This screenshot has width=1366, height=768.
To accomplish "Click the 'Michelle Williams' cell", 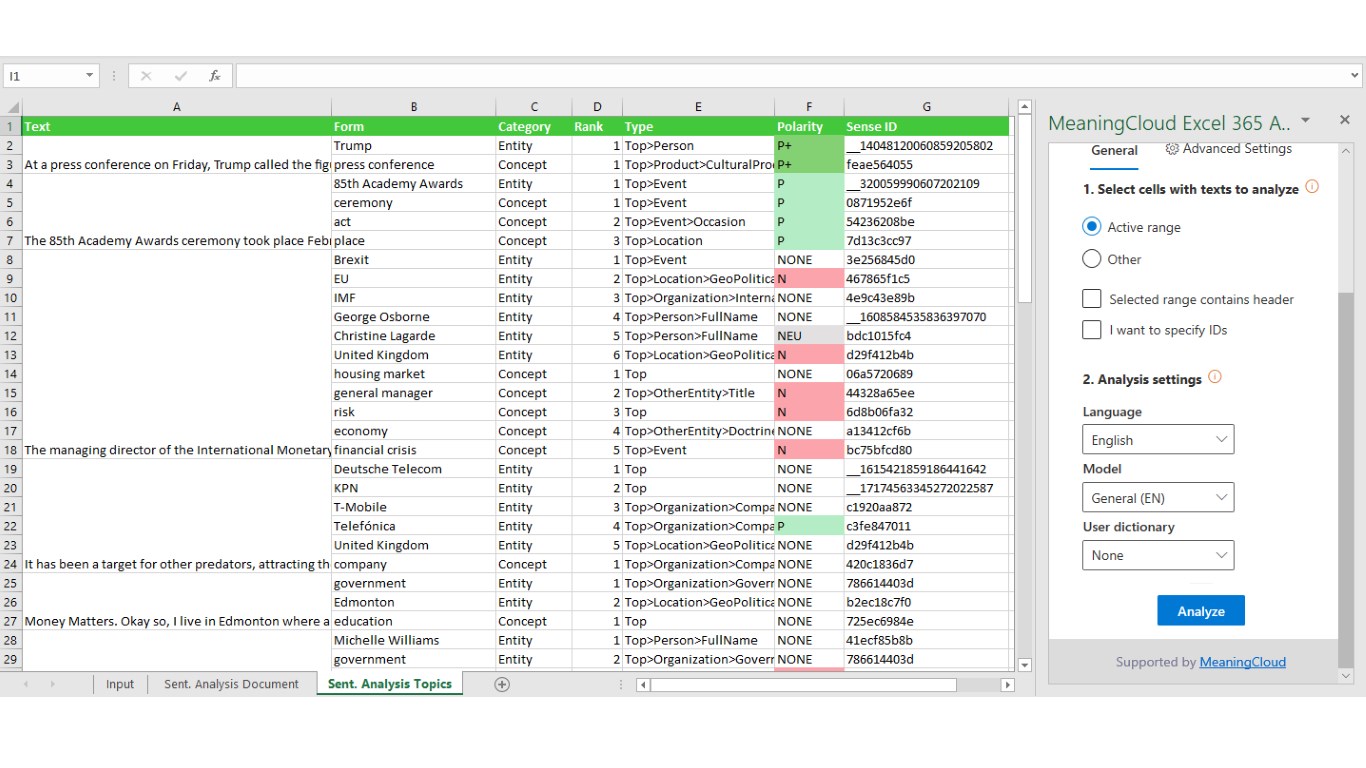I will tap(413, 640).
